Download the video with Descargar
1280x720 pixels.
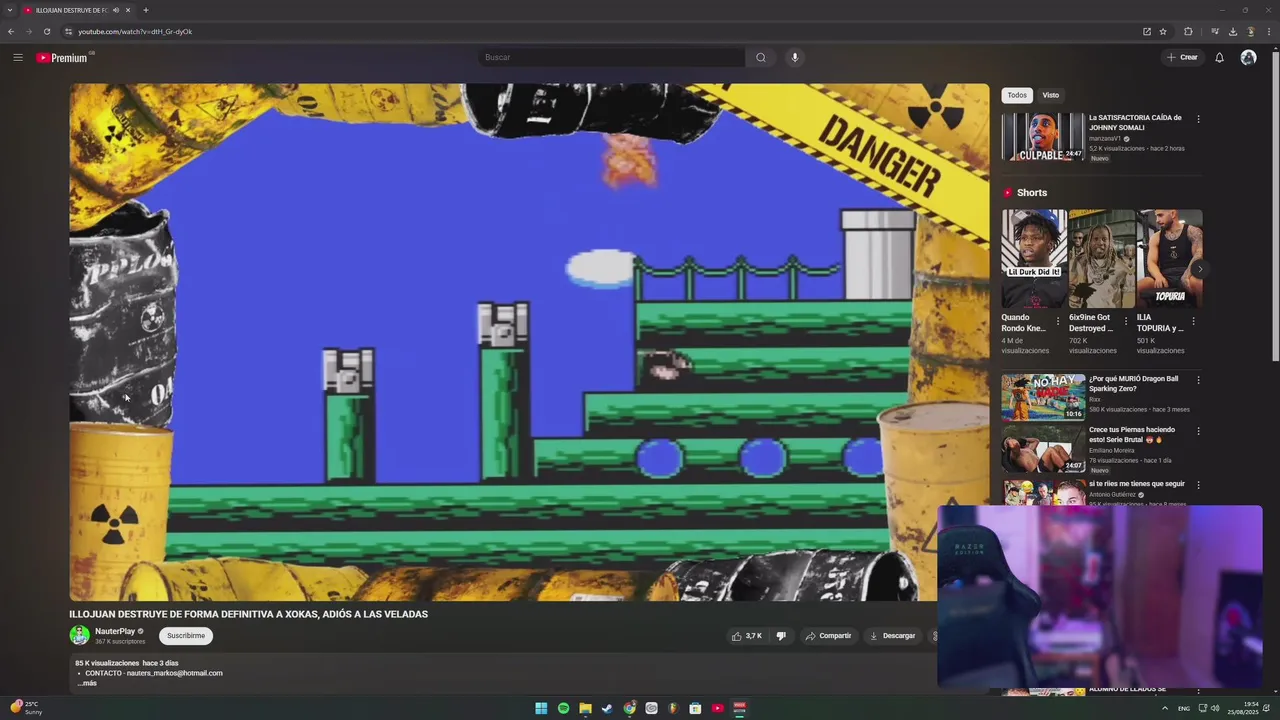tap(893, 636)
